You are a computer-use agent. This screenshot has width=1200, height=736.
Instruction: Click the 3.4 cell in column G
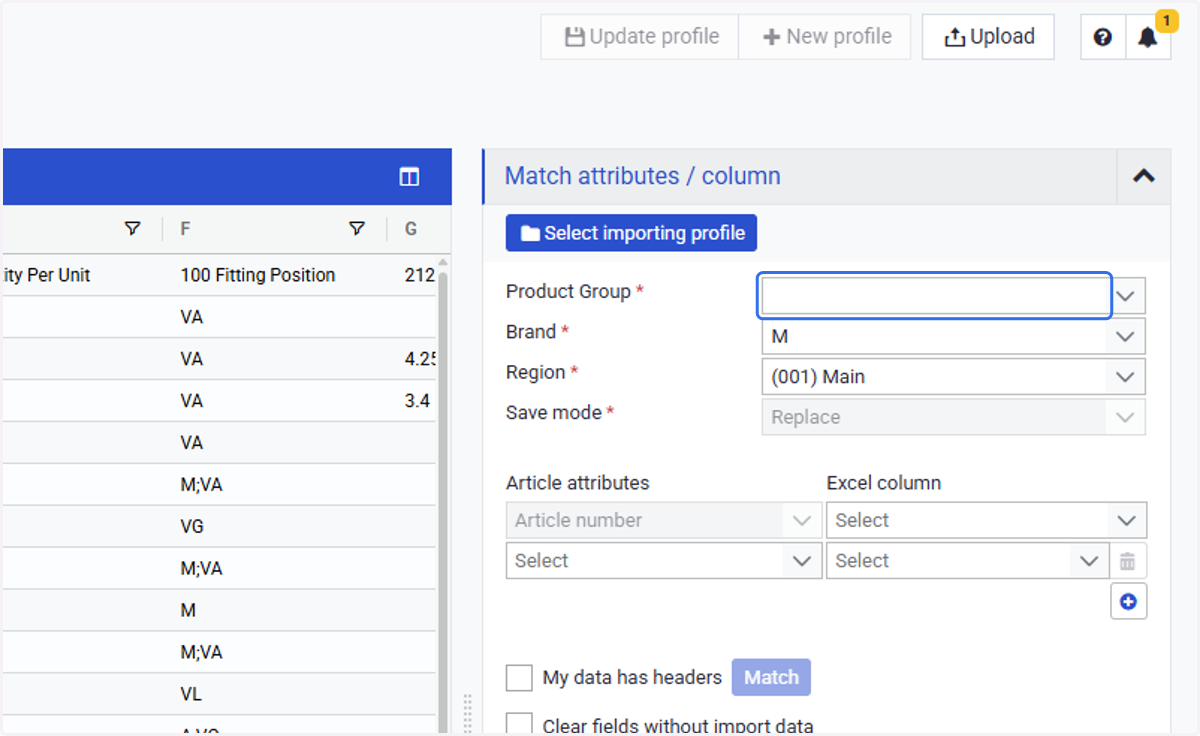coord(417,401)
